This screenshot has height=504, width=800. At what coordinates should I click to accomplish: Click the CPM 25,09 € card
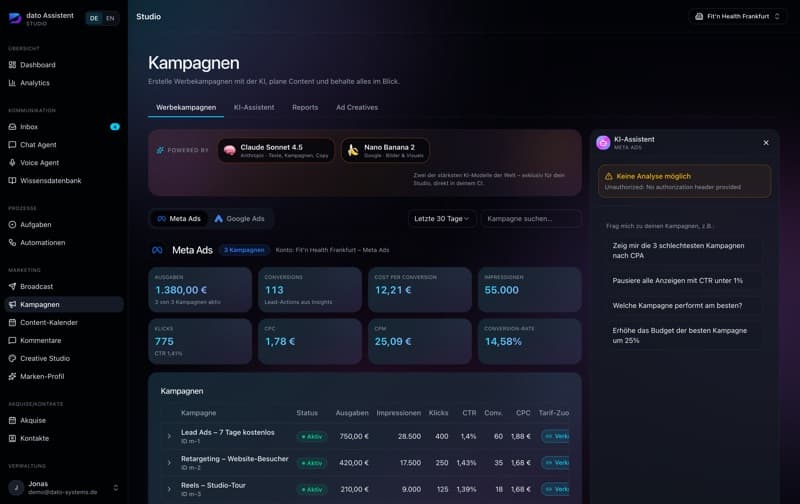tap(420, 341)
